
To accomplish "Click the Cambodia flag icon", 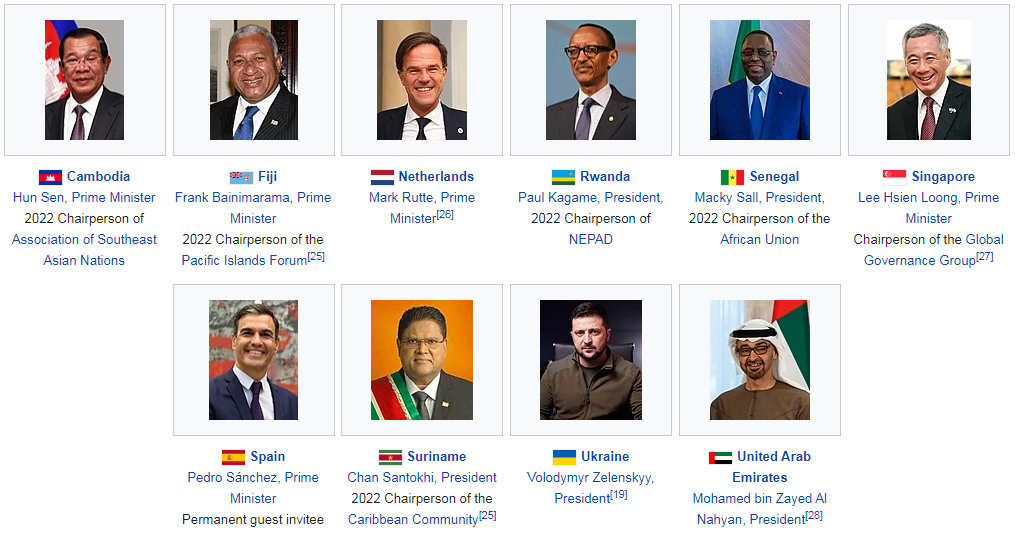I will pyautogui.click(x=50, y=177).
